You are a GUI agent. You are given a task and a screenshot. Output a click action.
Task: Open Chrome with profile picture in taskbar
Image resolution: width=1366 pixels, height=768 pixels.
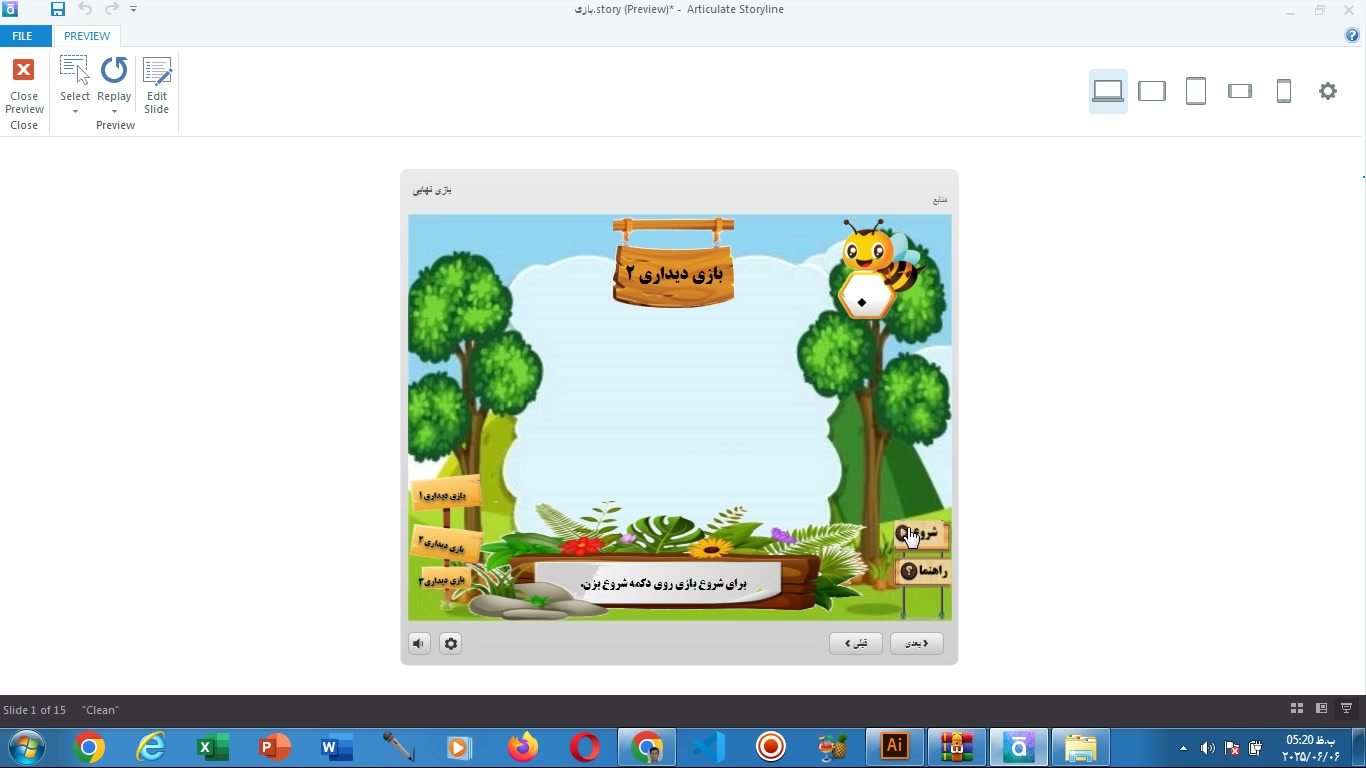647,748
